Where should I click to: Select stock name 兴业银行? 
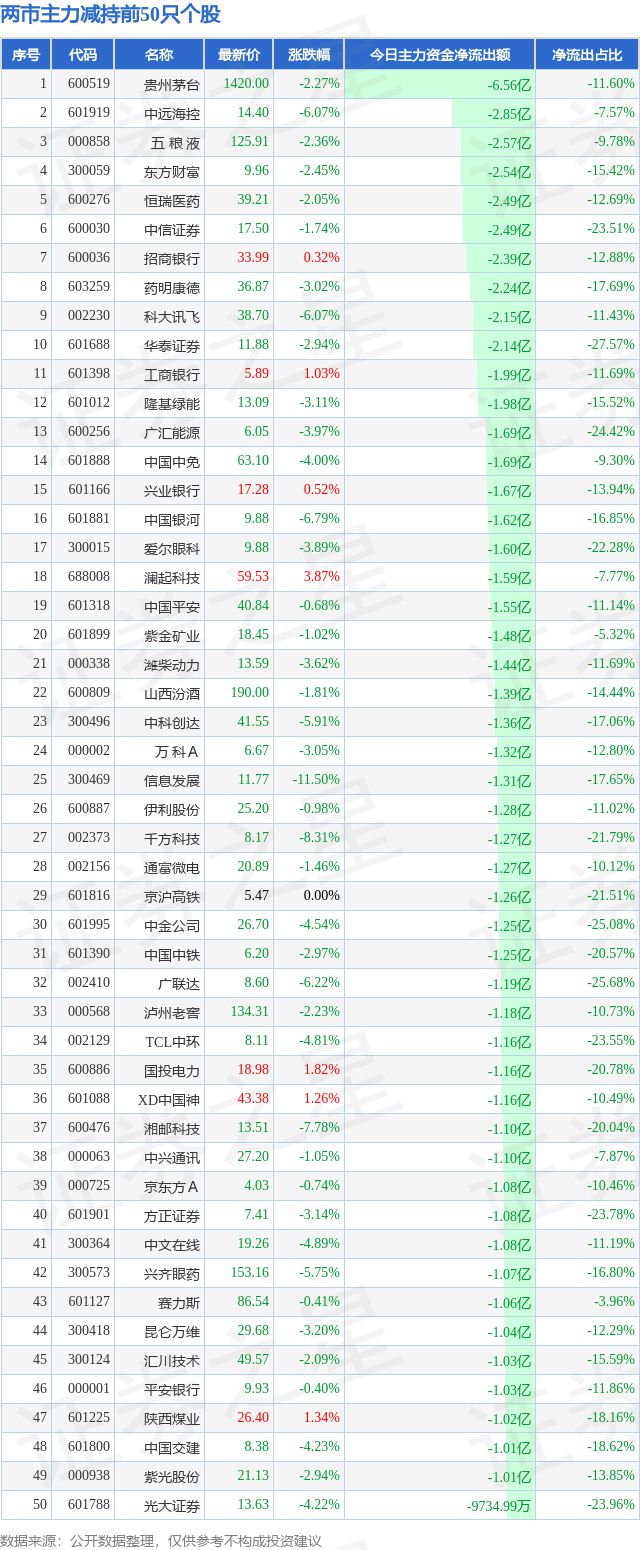pyautogui.click(x=172, y=490)
